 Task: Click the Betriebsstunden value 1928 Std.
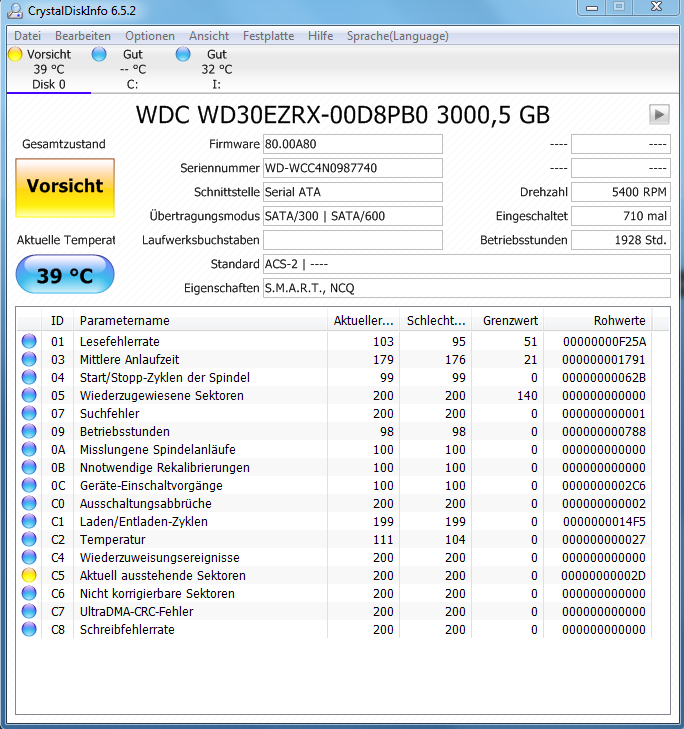point(621,240)
